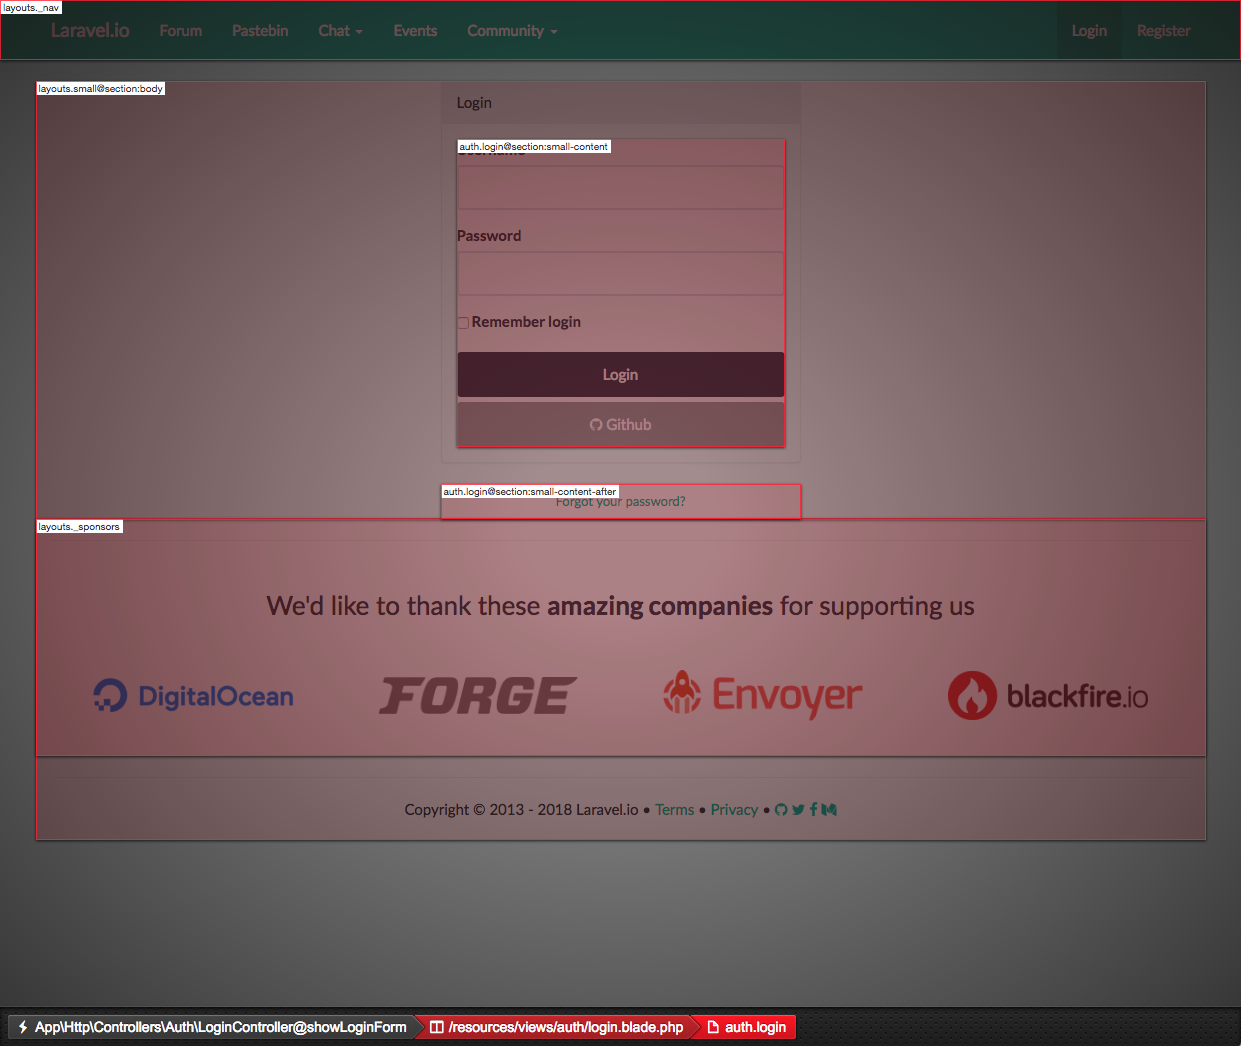Focus the Password input field
This screenshot has width=1241, height=1046.
pos(620,274)
